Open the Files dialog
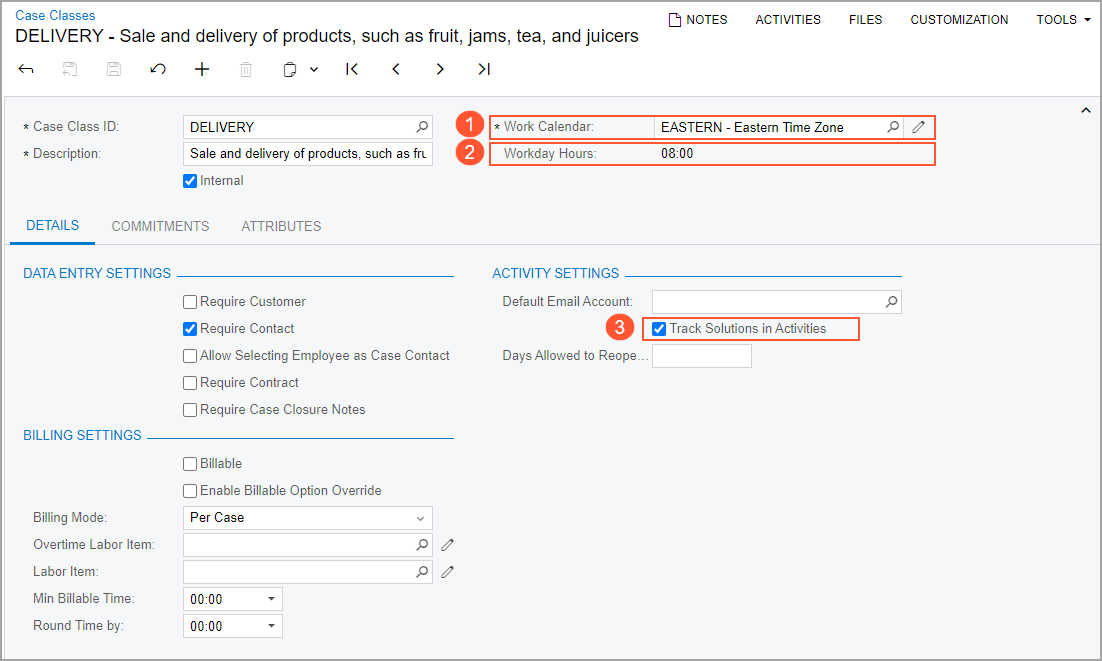 (x=865, y=20)
